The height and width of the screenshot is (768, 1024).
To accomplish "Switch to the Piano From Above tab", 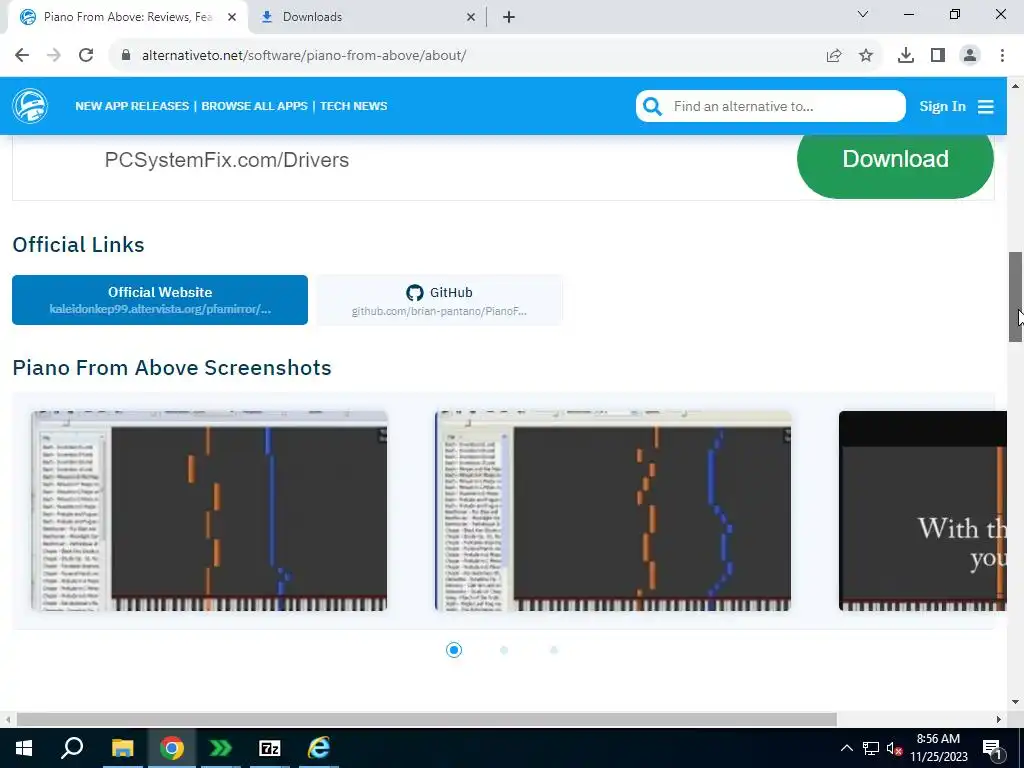I will click(x=128, y=17).
